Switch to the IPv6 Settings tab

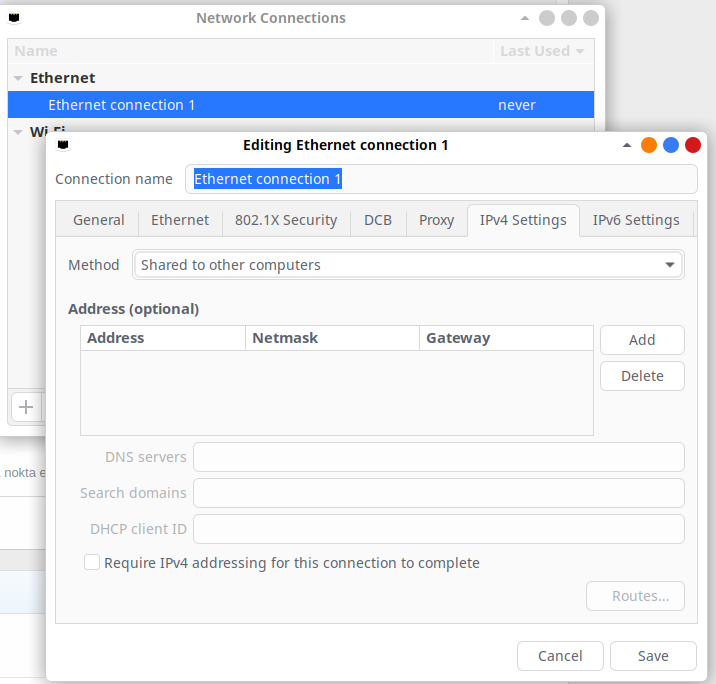(x=636, y=220)
